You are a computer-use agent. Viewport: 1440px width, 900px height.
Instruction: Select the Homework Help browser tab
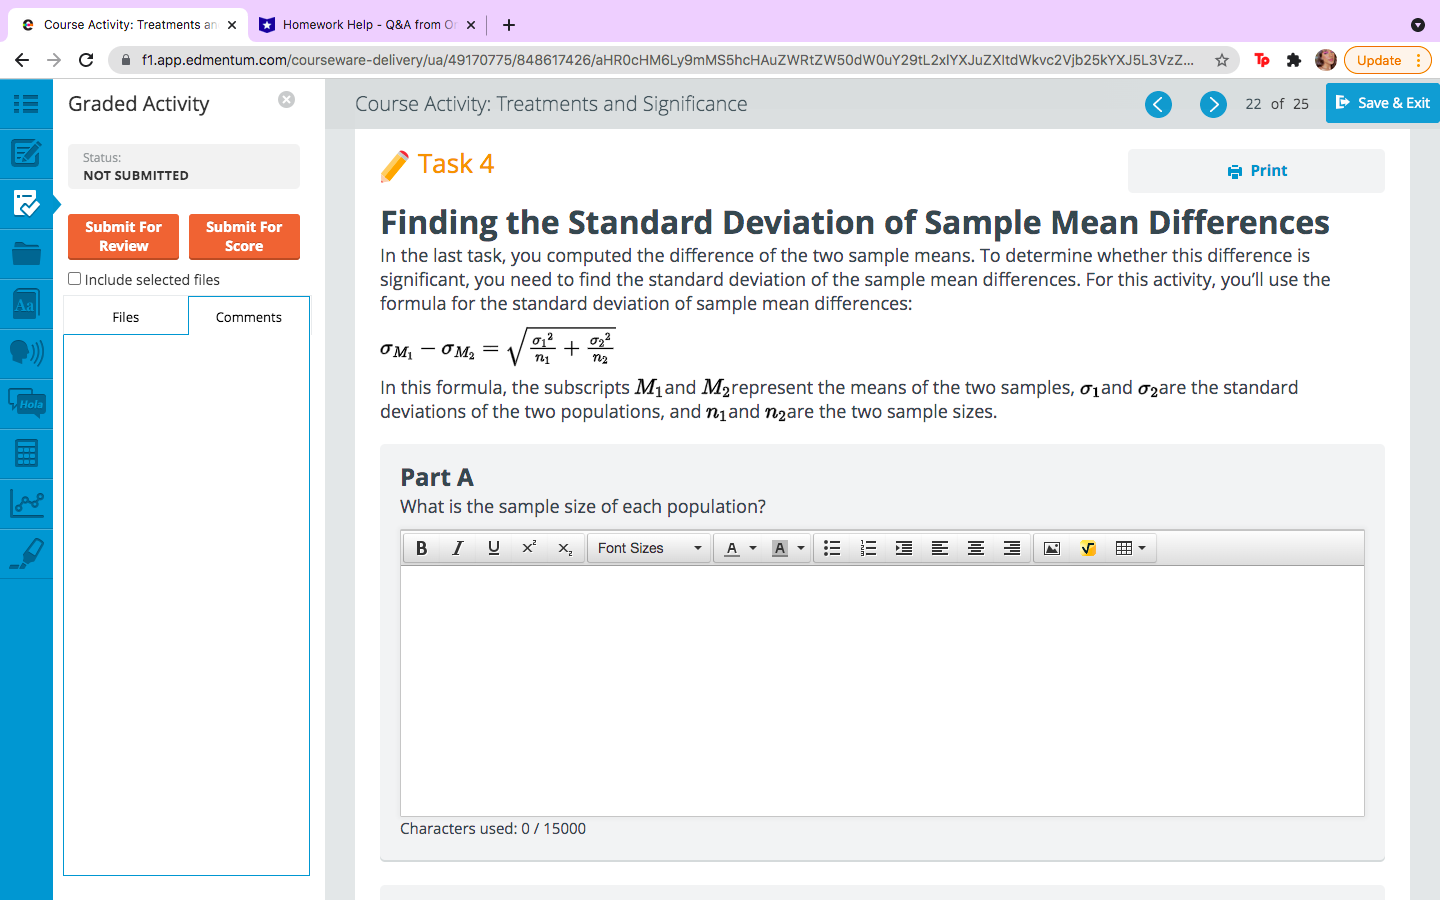[x=368, y=25]
